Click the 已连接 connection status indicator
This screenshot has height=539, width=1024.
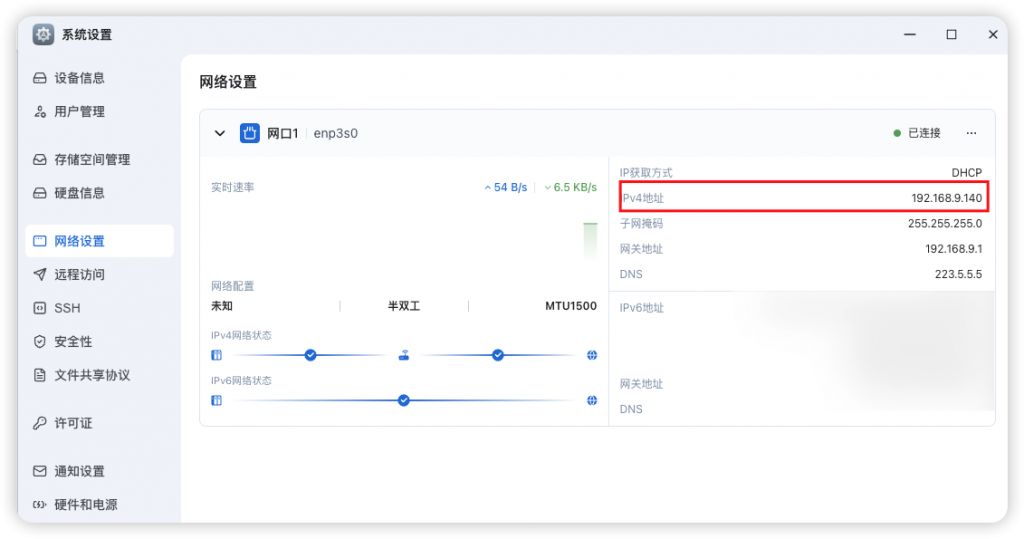pyautogui.click(x=917, y=133)
